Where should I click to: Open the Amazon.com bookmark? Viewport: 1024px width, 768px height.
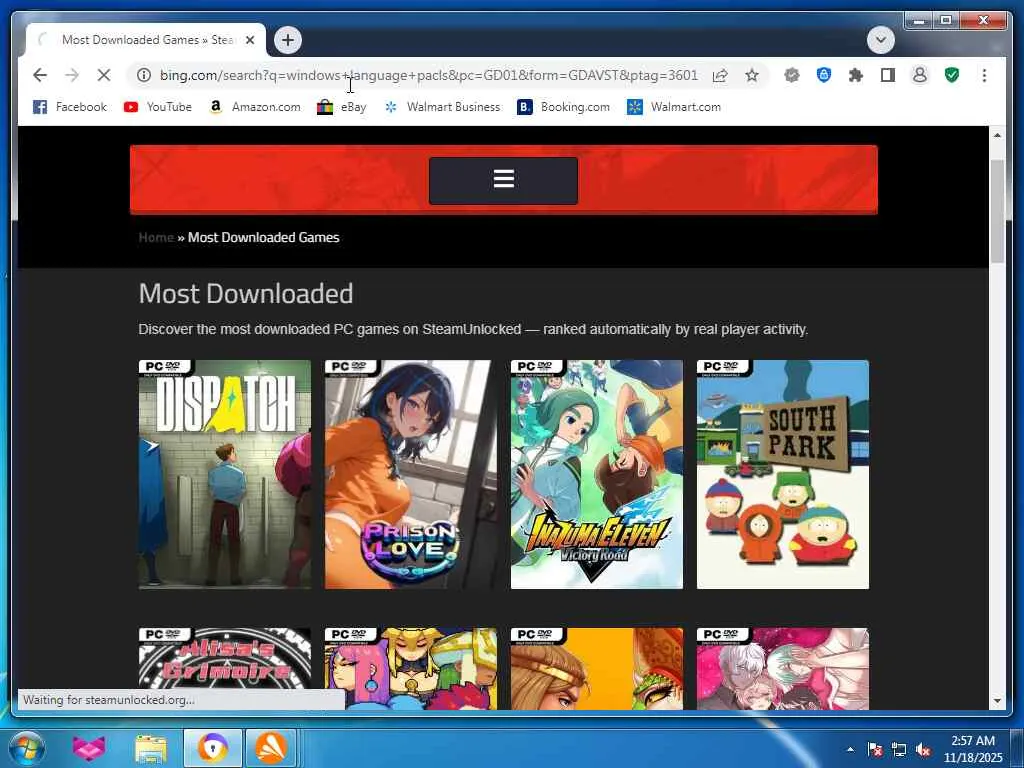click(x=255, y=106)
